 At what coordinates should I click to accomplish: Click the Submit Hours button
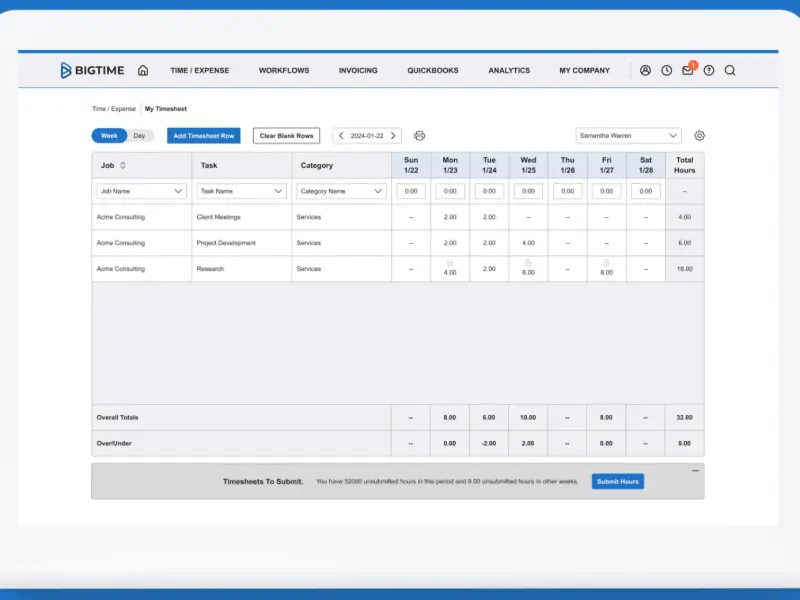point(618,482)
